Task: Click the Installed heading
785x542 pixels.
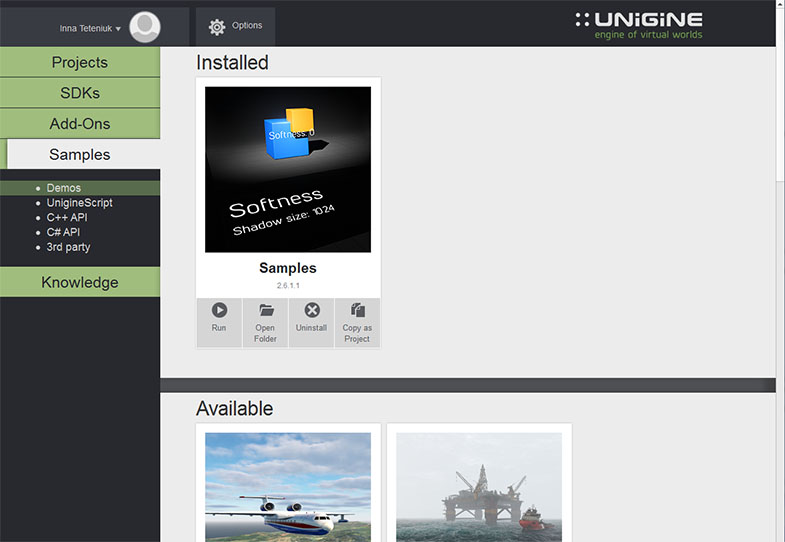Action: (x=232, y=63)
